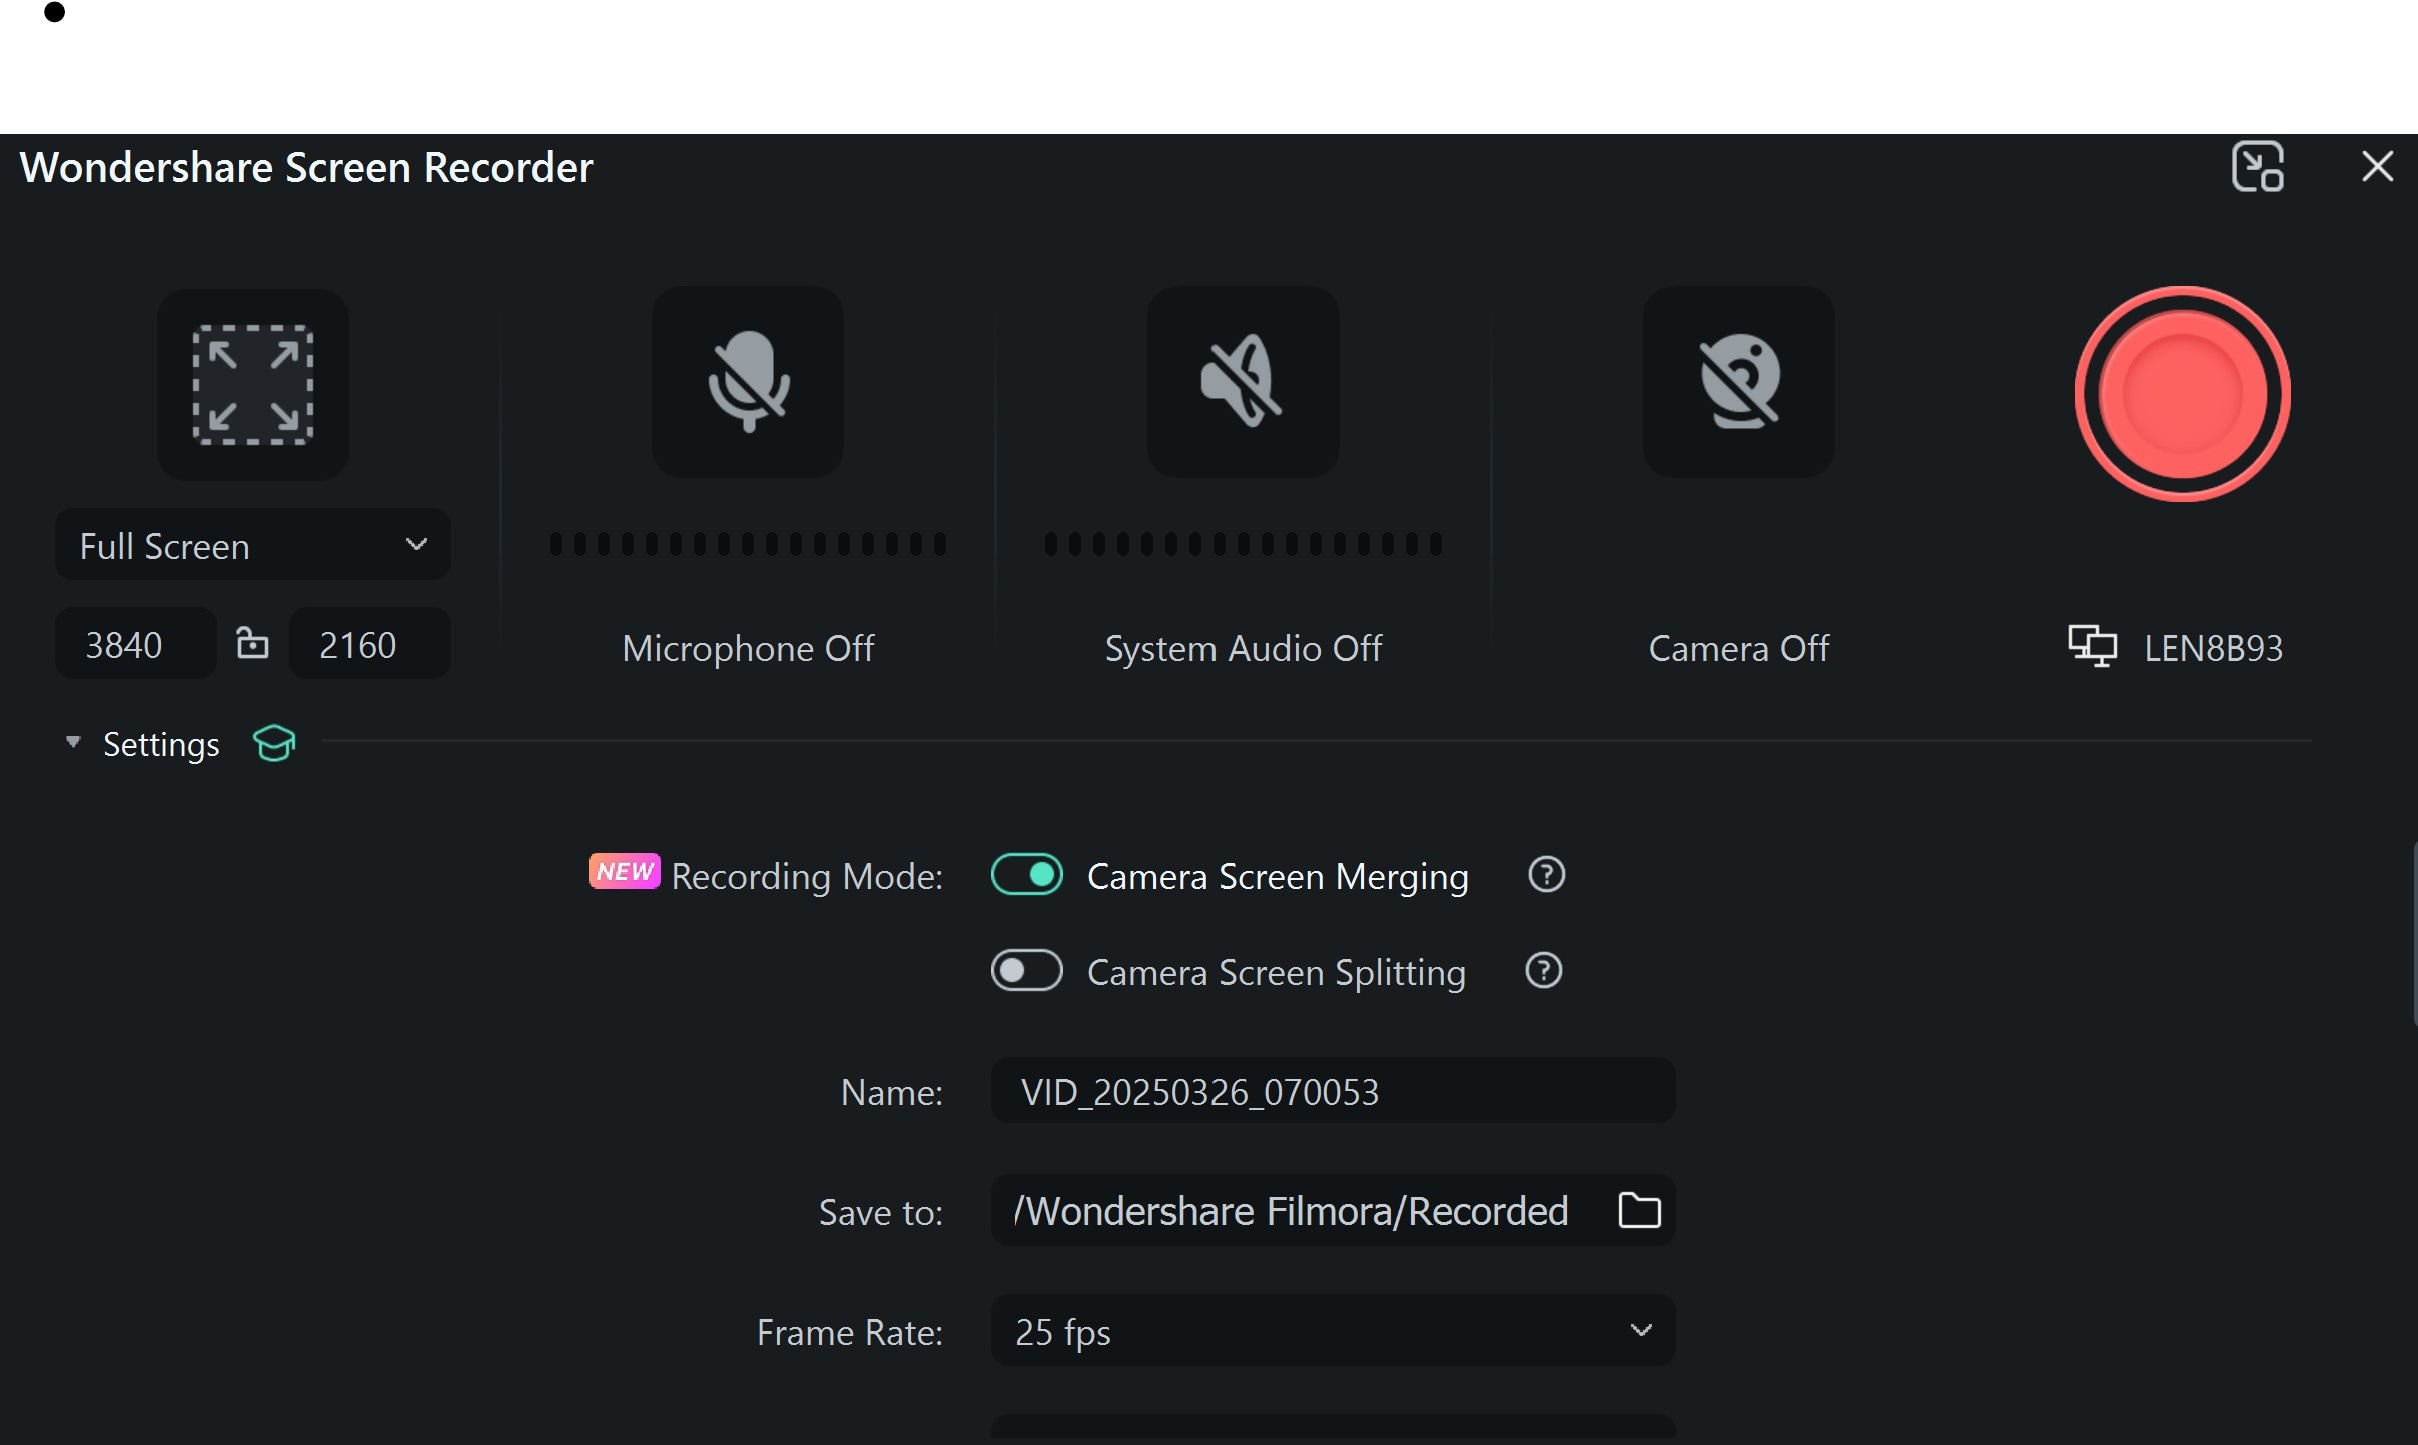Click the microphone volume level meter
This screenshot has height=1445, width=2418.
(747, 544)
